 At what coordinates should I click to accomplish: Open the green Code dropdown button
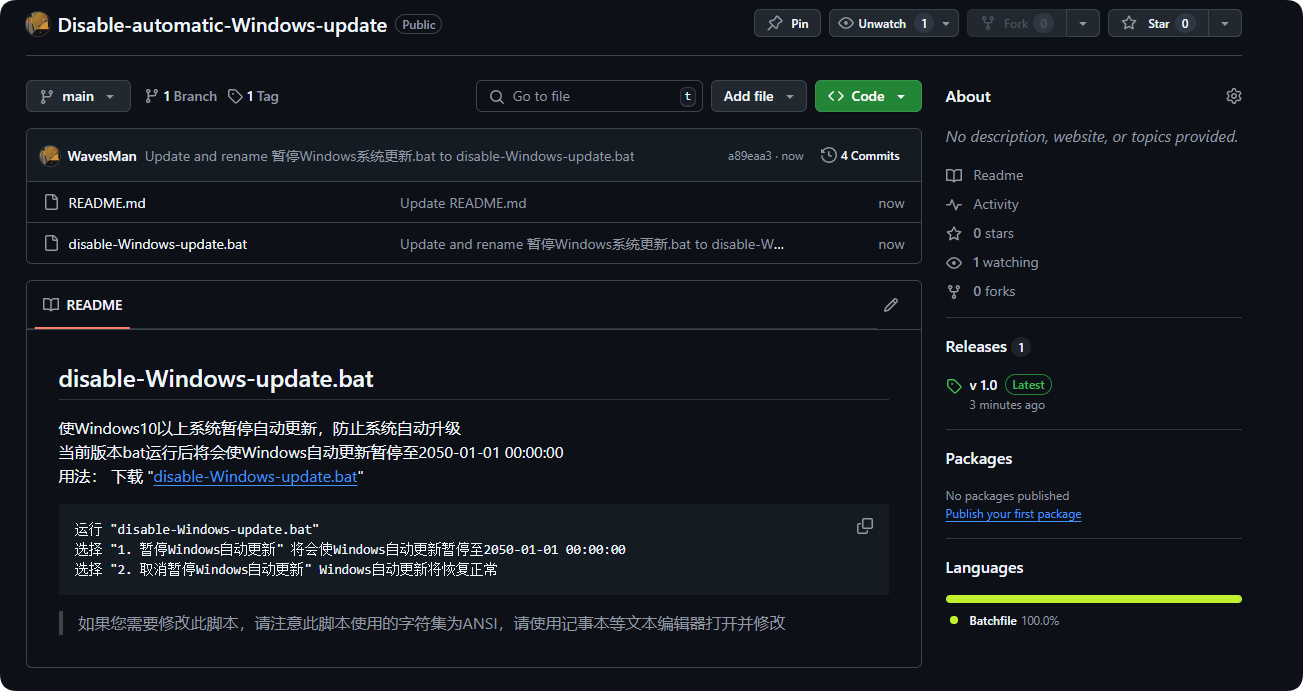(868, 96)
